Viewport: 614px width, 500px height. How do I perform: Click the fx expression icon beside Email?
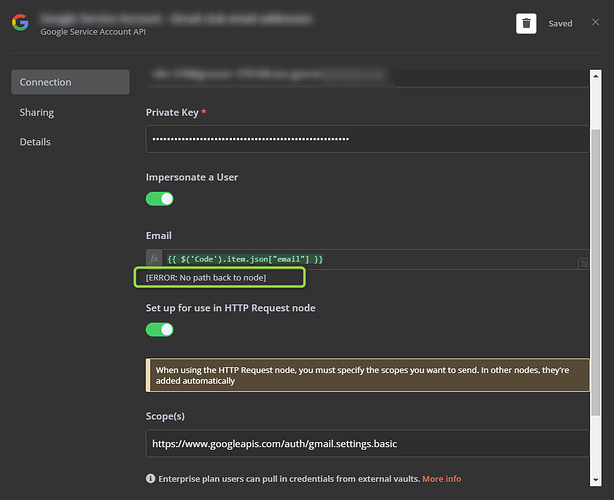[x=154, y=259]
